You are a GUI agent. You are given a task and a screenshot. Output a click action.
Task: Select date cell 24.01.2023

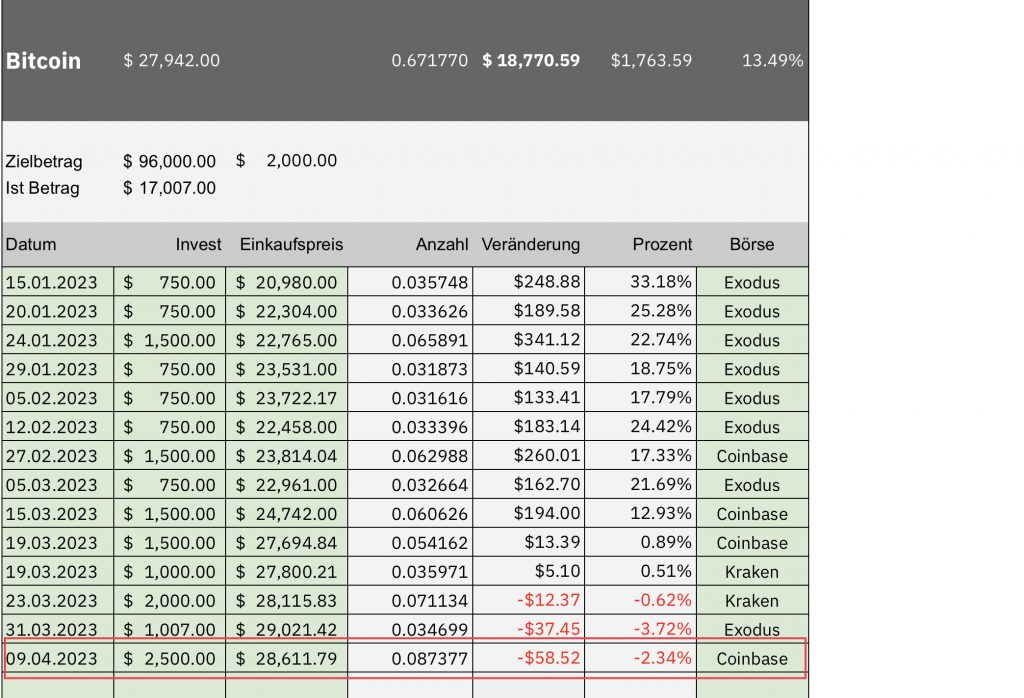57,340
